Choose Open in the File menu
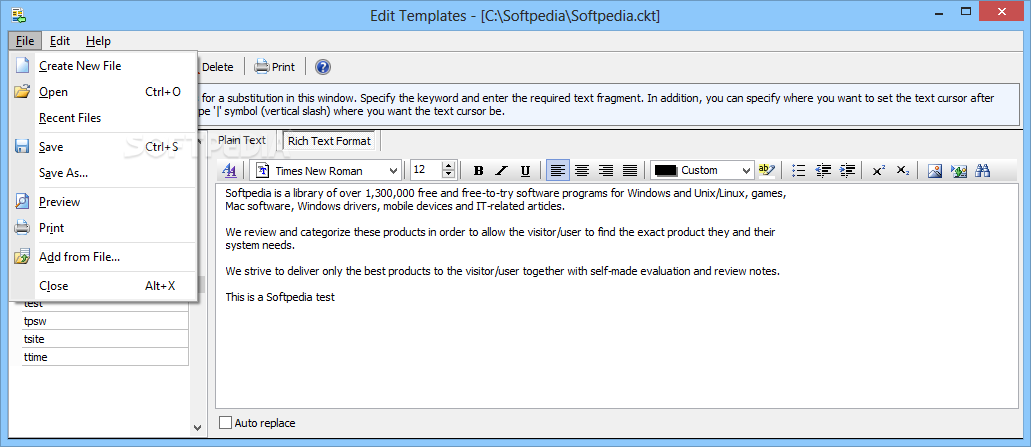Image resolution: width=1031 pixels, height=447 pixels. (x=104, y=92)
